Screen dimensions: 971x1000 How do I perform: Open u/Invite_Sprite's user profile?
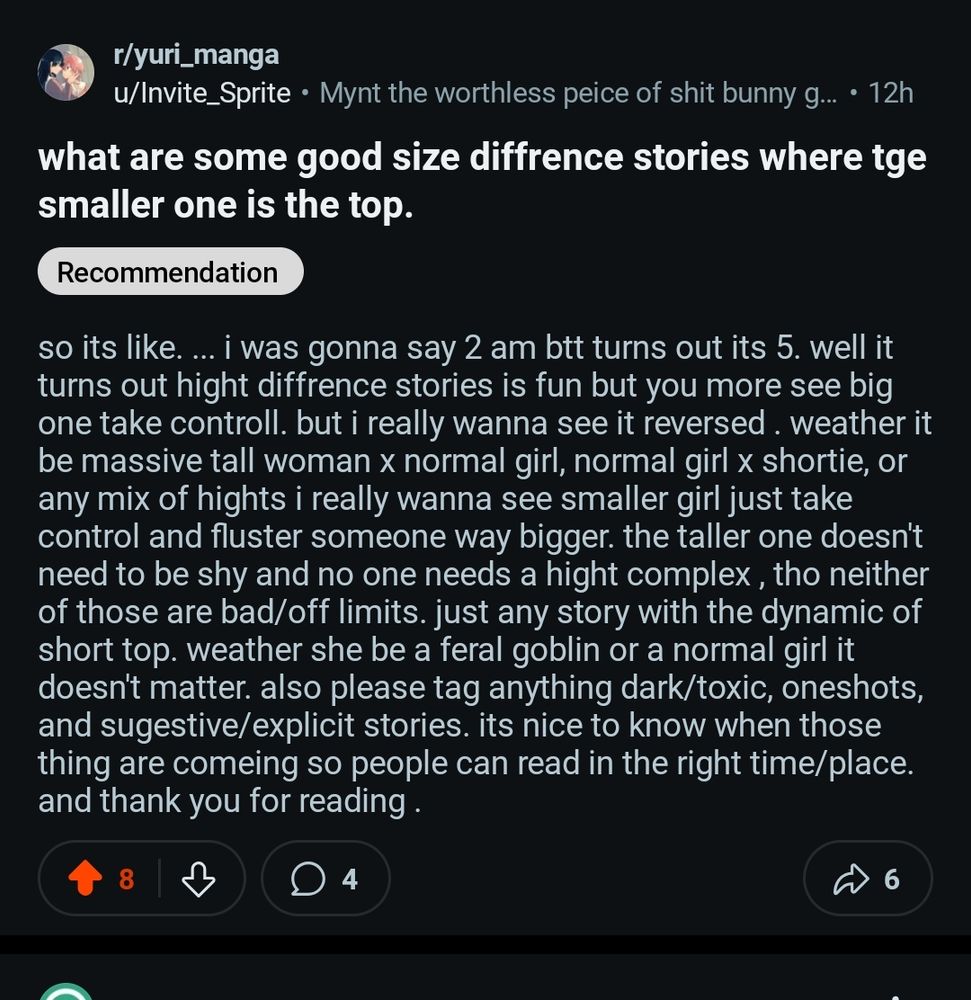[x=202, y=93]
